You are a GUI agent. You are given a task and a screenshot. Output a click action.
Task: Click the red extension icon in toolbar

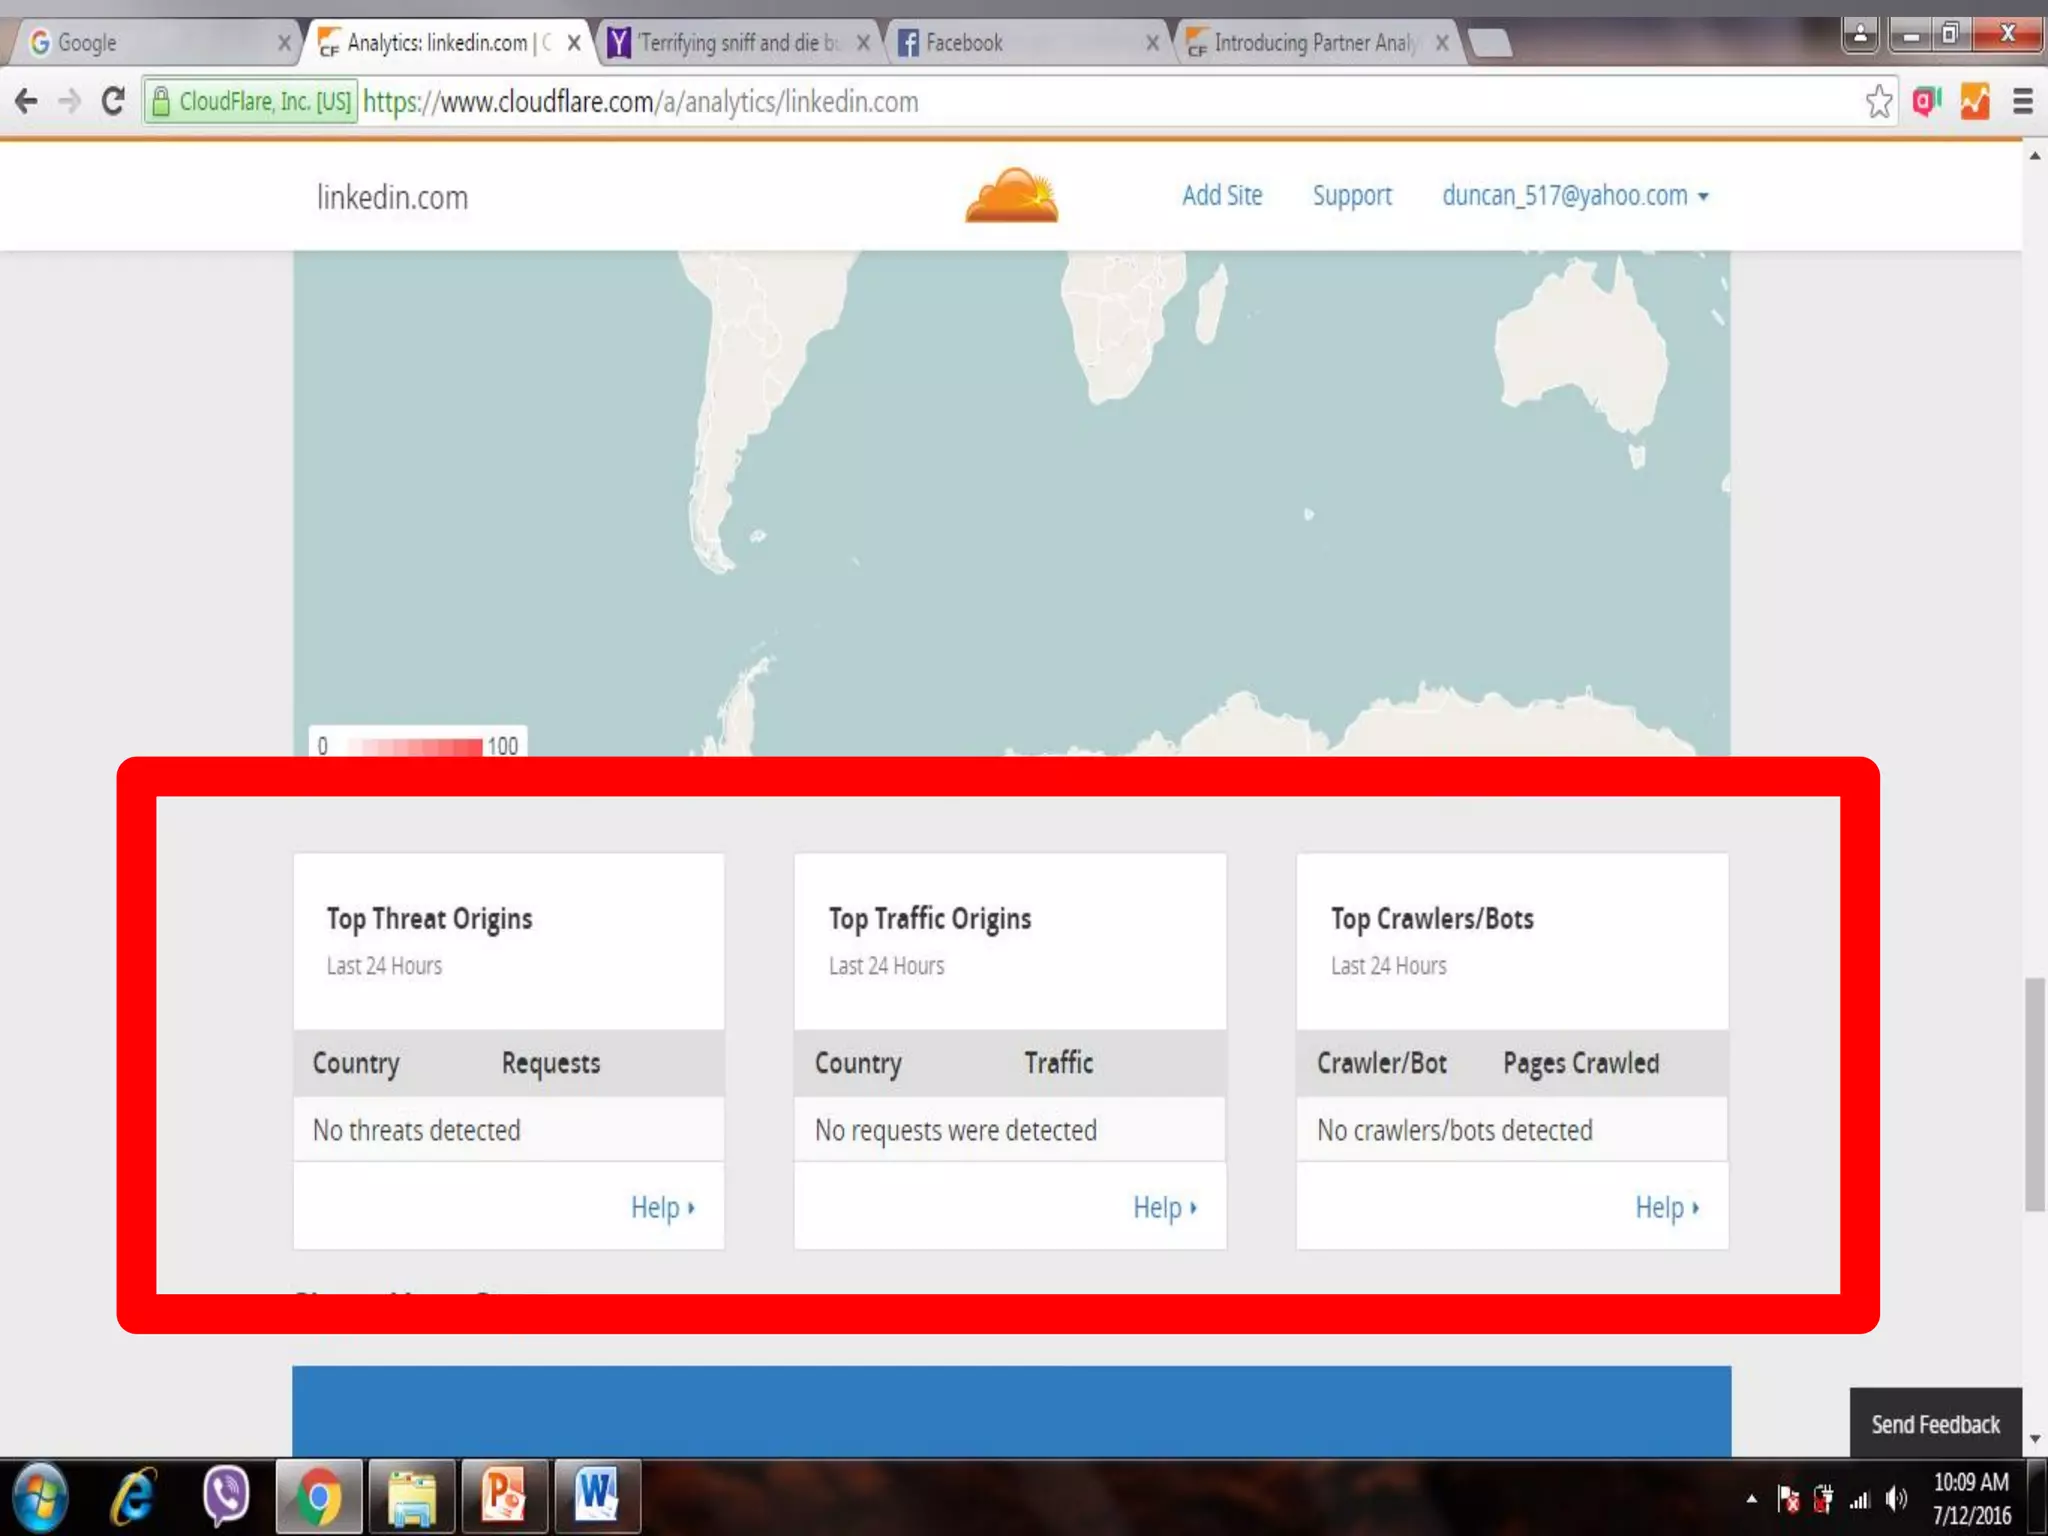pyautogui.click(x=1926, y=101)
